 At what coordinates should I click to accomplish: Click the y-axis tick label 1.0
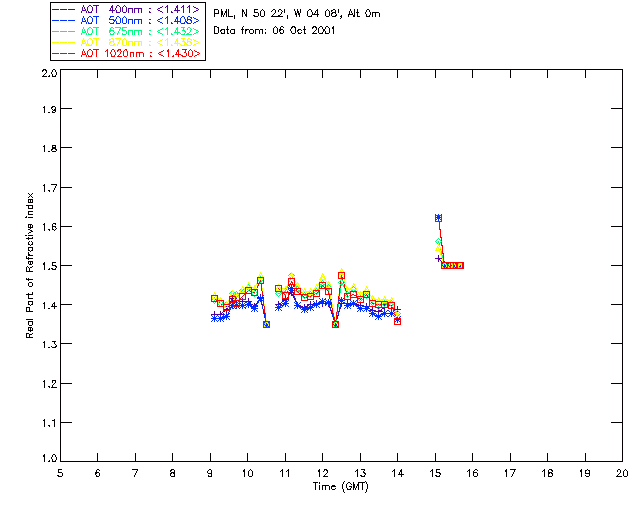click(49, 458)
